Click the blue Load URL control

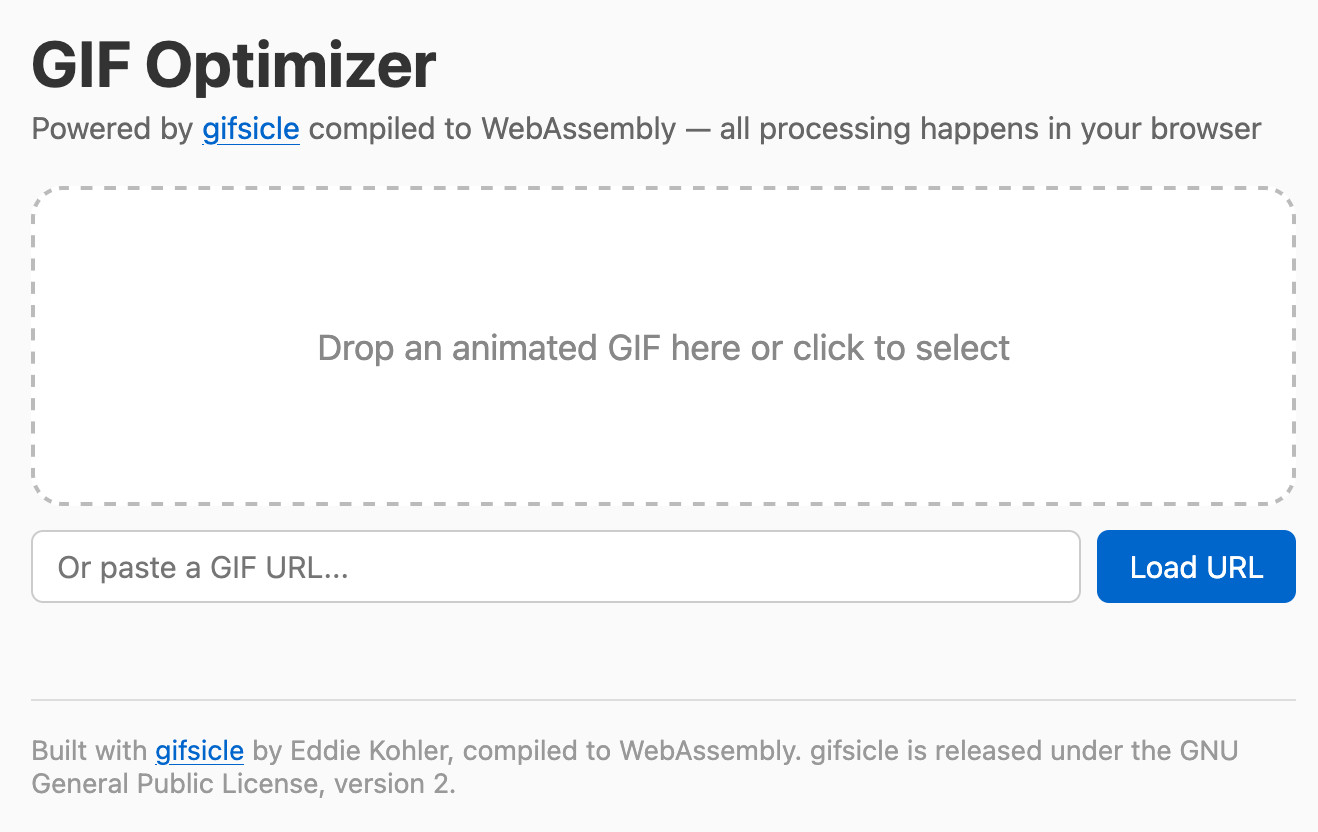point(1195,566)
